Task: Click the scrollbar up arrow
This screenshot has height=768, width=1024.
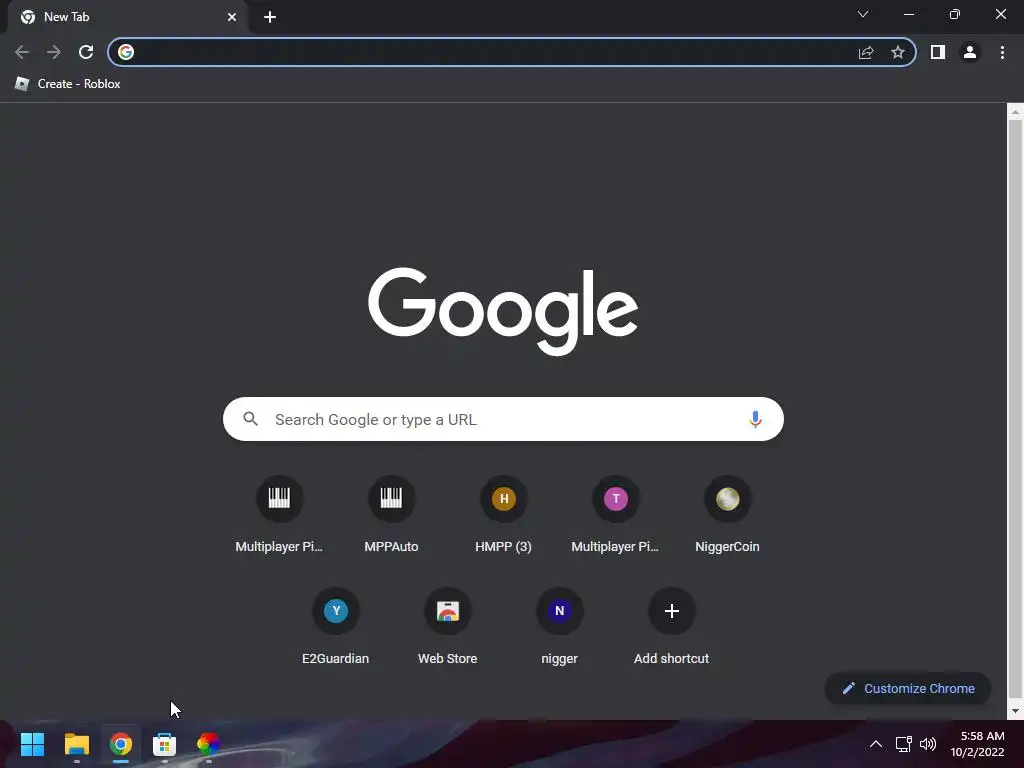Action: pyautogui.click(x=1015, y=112)
